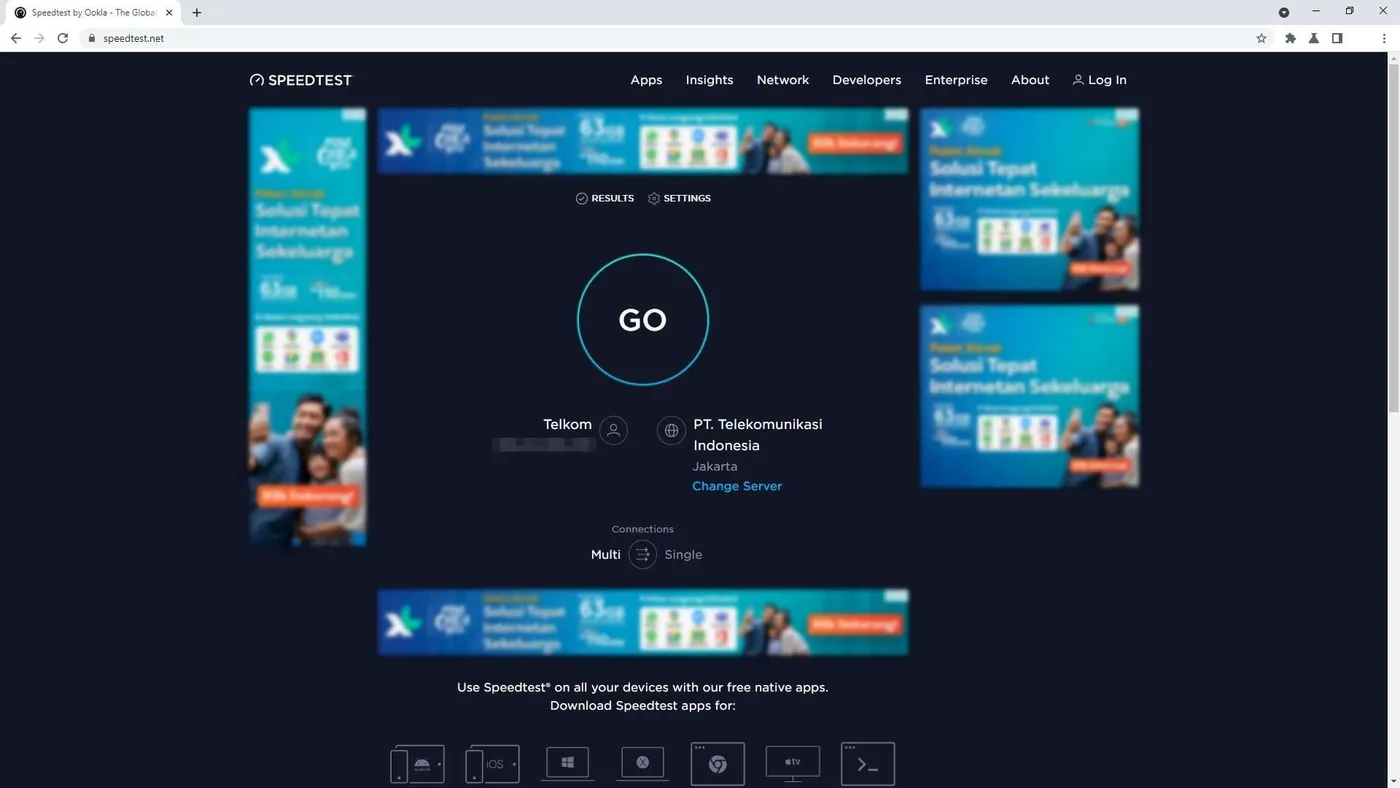The width and height of the screenshot is (1400, 788).
Task: Open Chrome Labs flask icon
Action: [1314, 38]
